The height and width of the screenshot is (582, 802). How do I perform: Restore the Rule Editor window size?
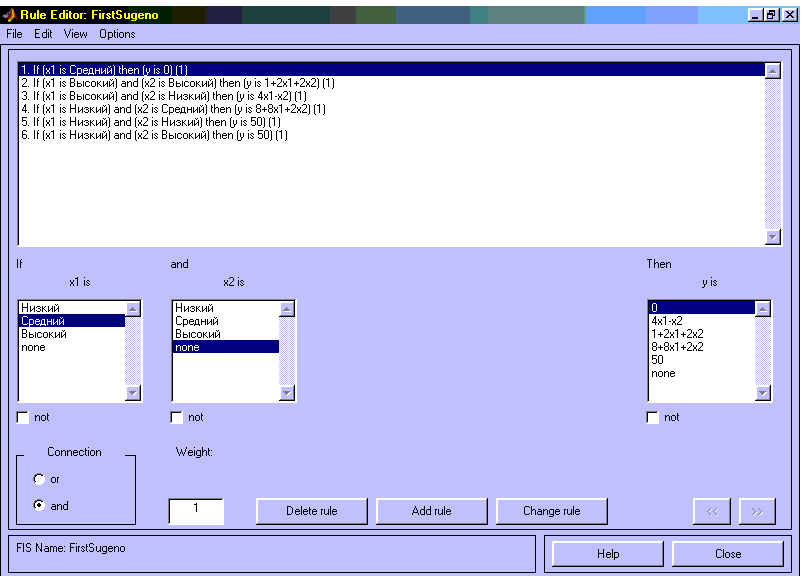[771, 15]
